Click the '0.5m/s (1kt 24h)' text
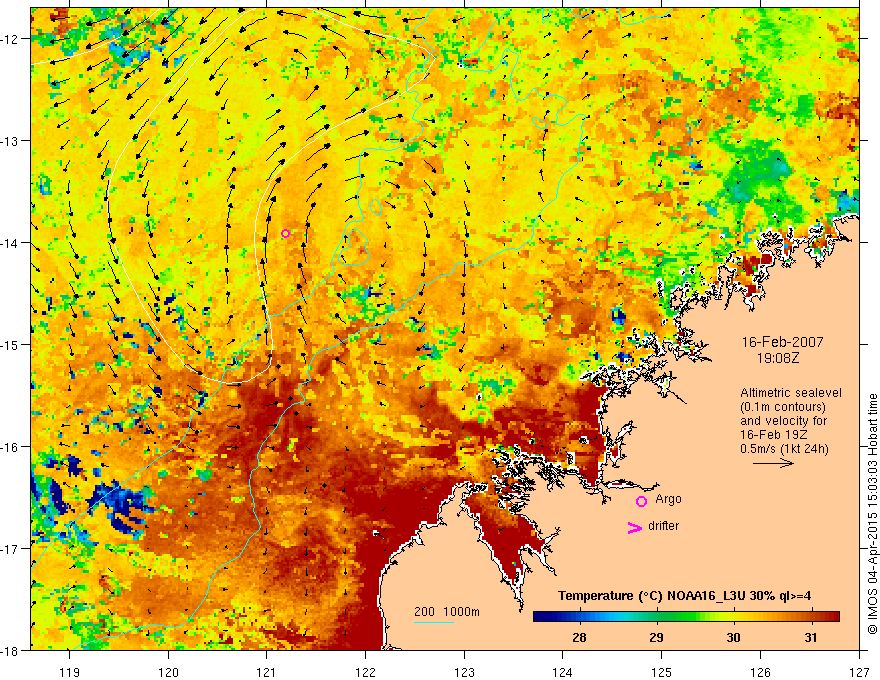 click(784, 449)
